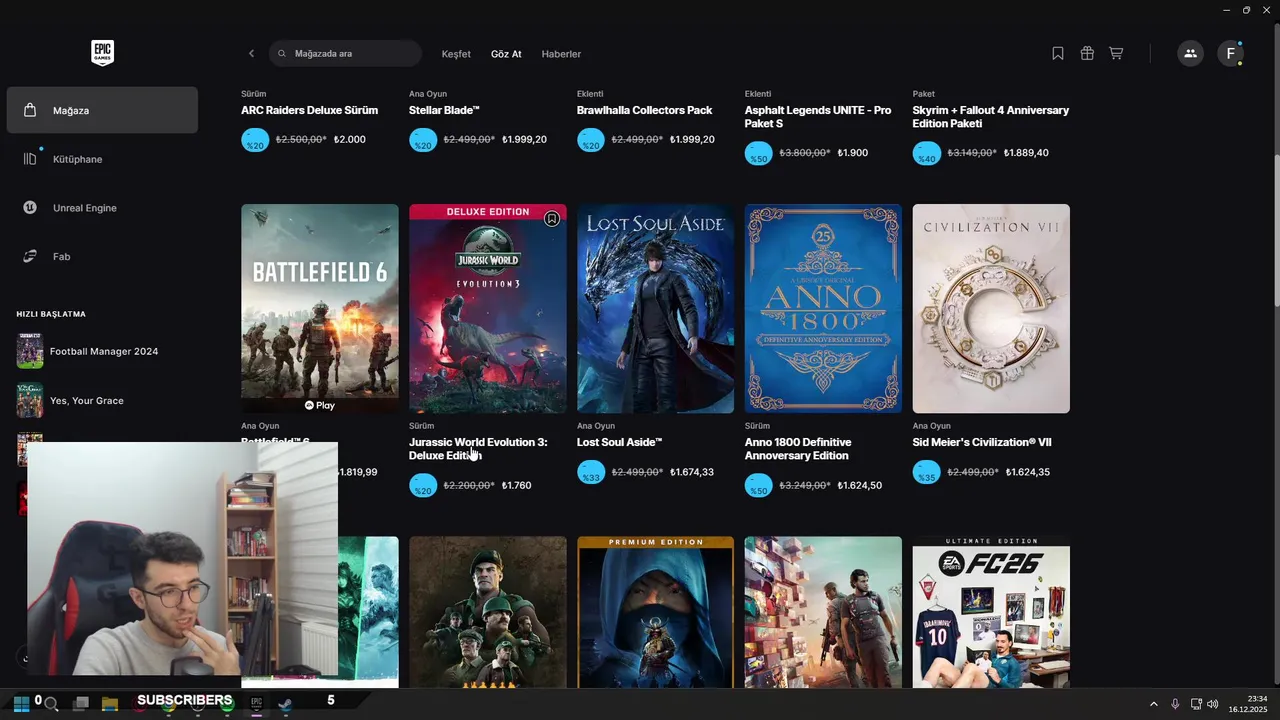Open EA FC26 Ultimate Edition cover

(x=991, y=612)
